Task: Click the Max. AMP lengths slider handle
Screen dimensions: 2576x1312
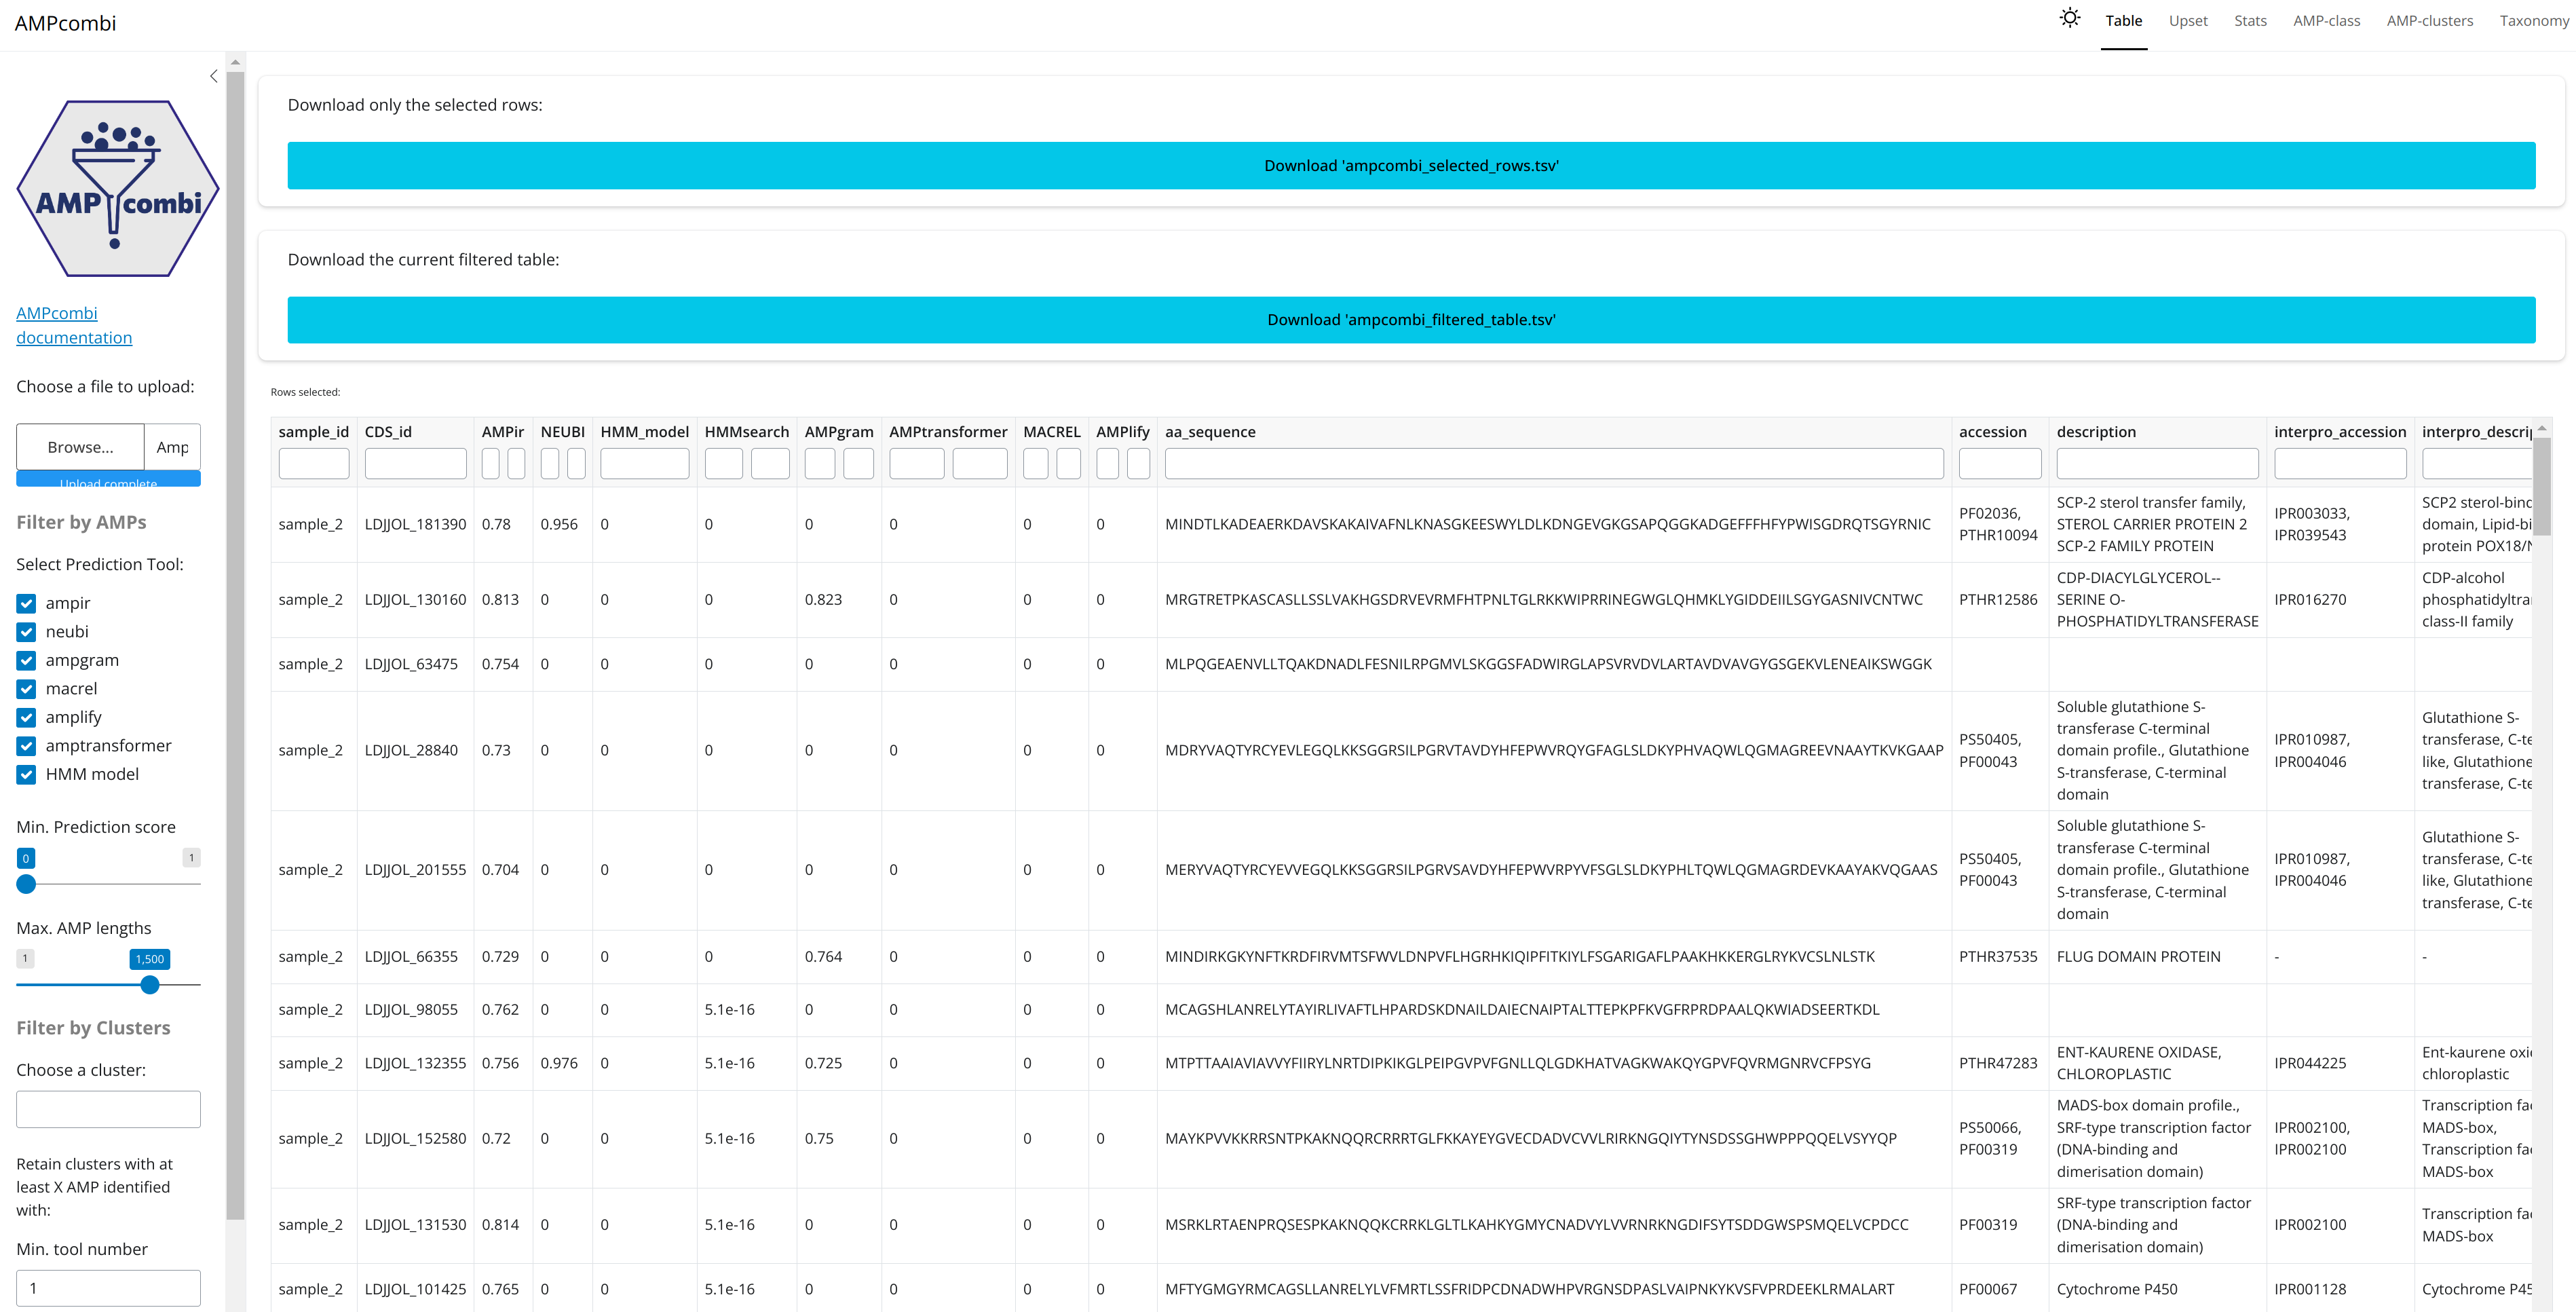Action: point(150,985)
